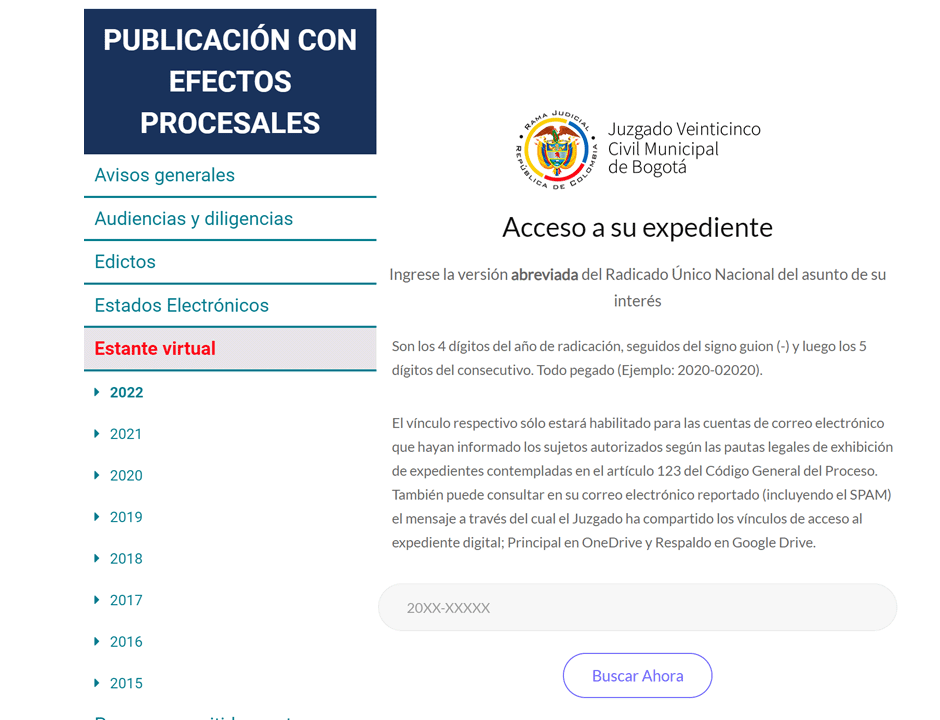
Task: Expand the 2018 year entry
Action: click(126, 558)
